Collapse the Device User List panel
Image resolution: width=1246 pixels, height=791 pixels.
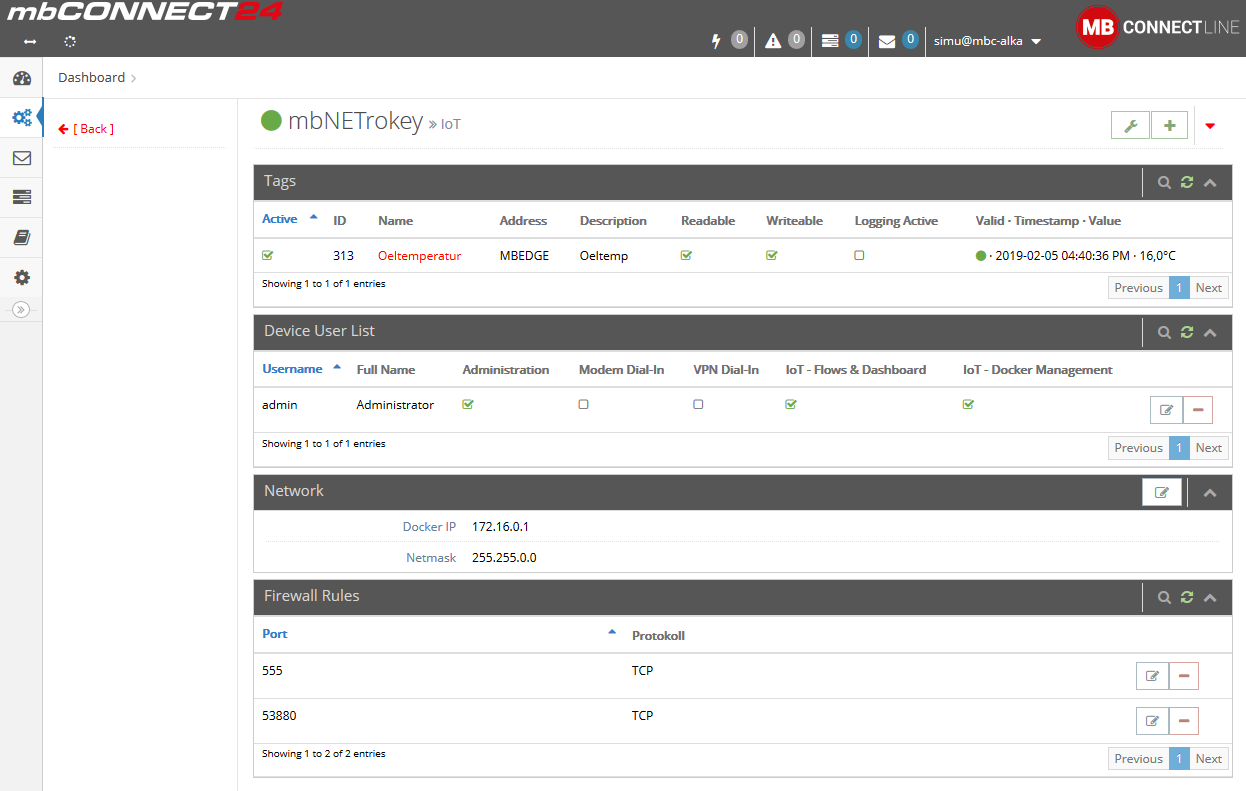[1210, 332]
